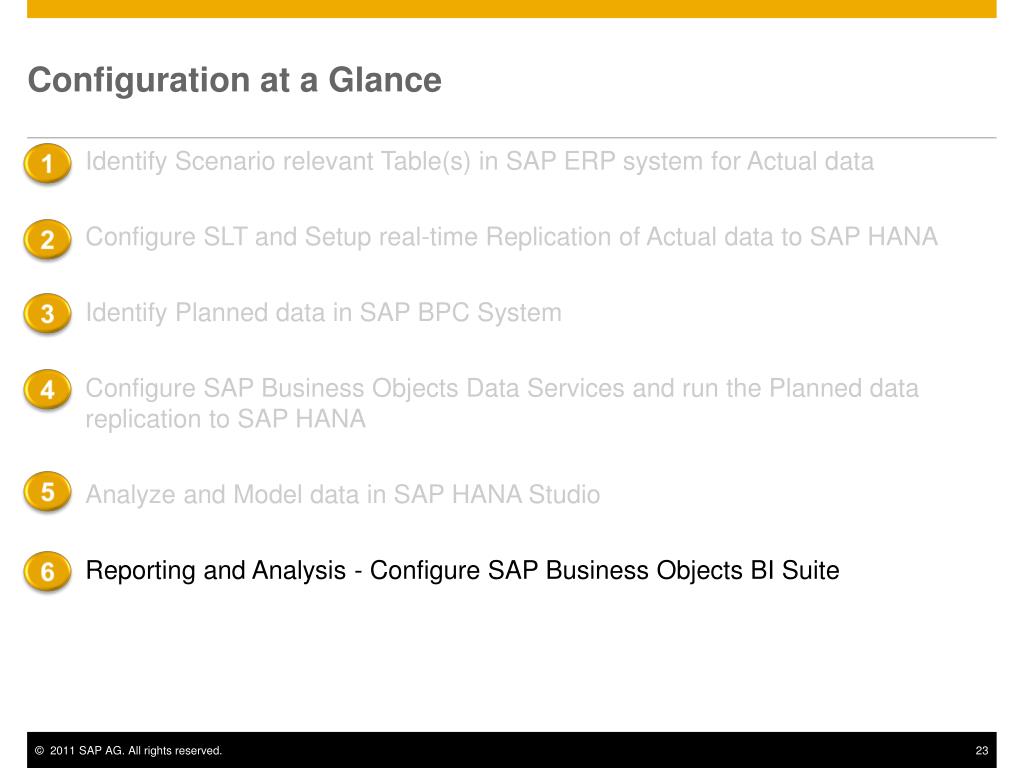Click the yellow number 4 badge
The image size is (1024, 768).
point(47,389)
